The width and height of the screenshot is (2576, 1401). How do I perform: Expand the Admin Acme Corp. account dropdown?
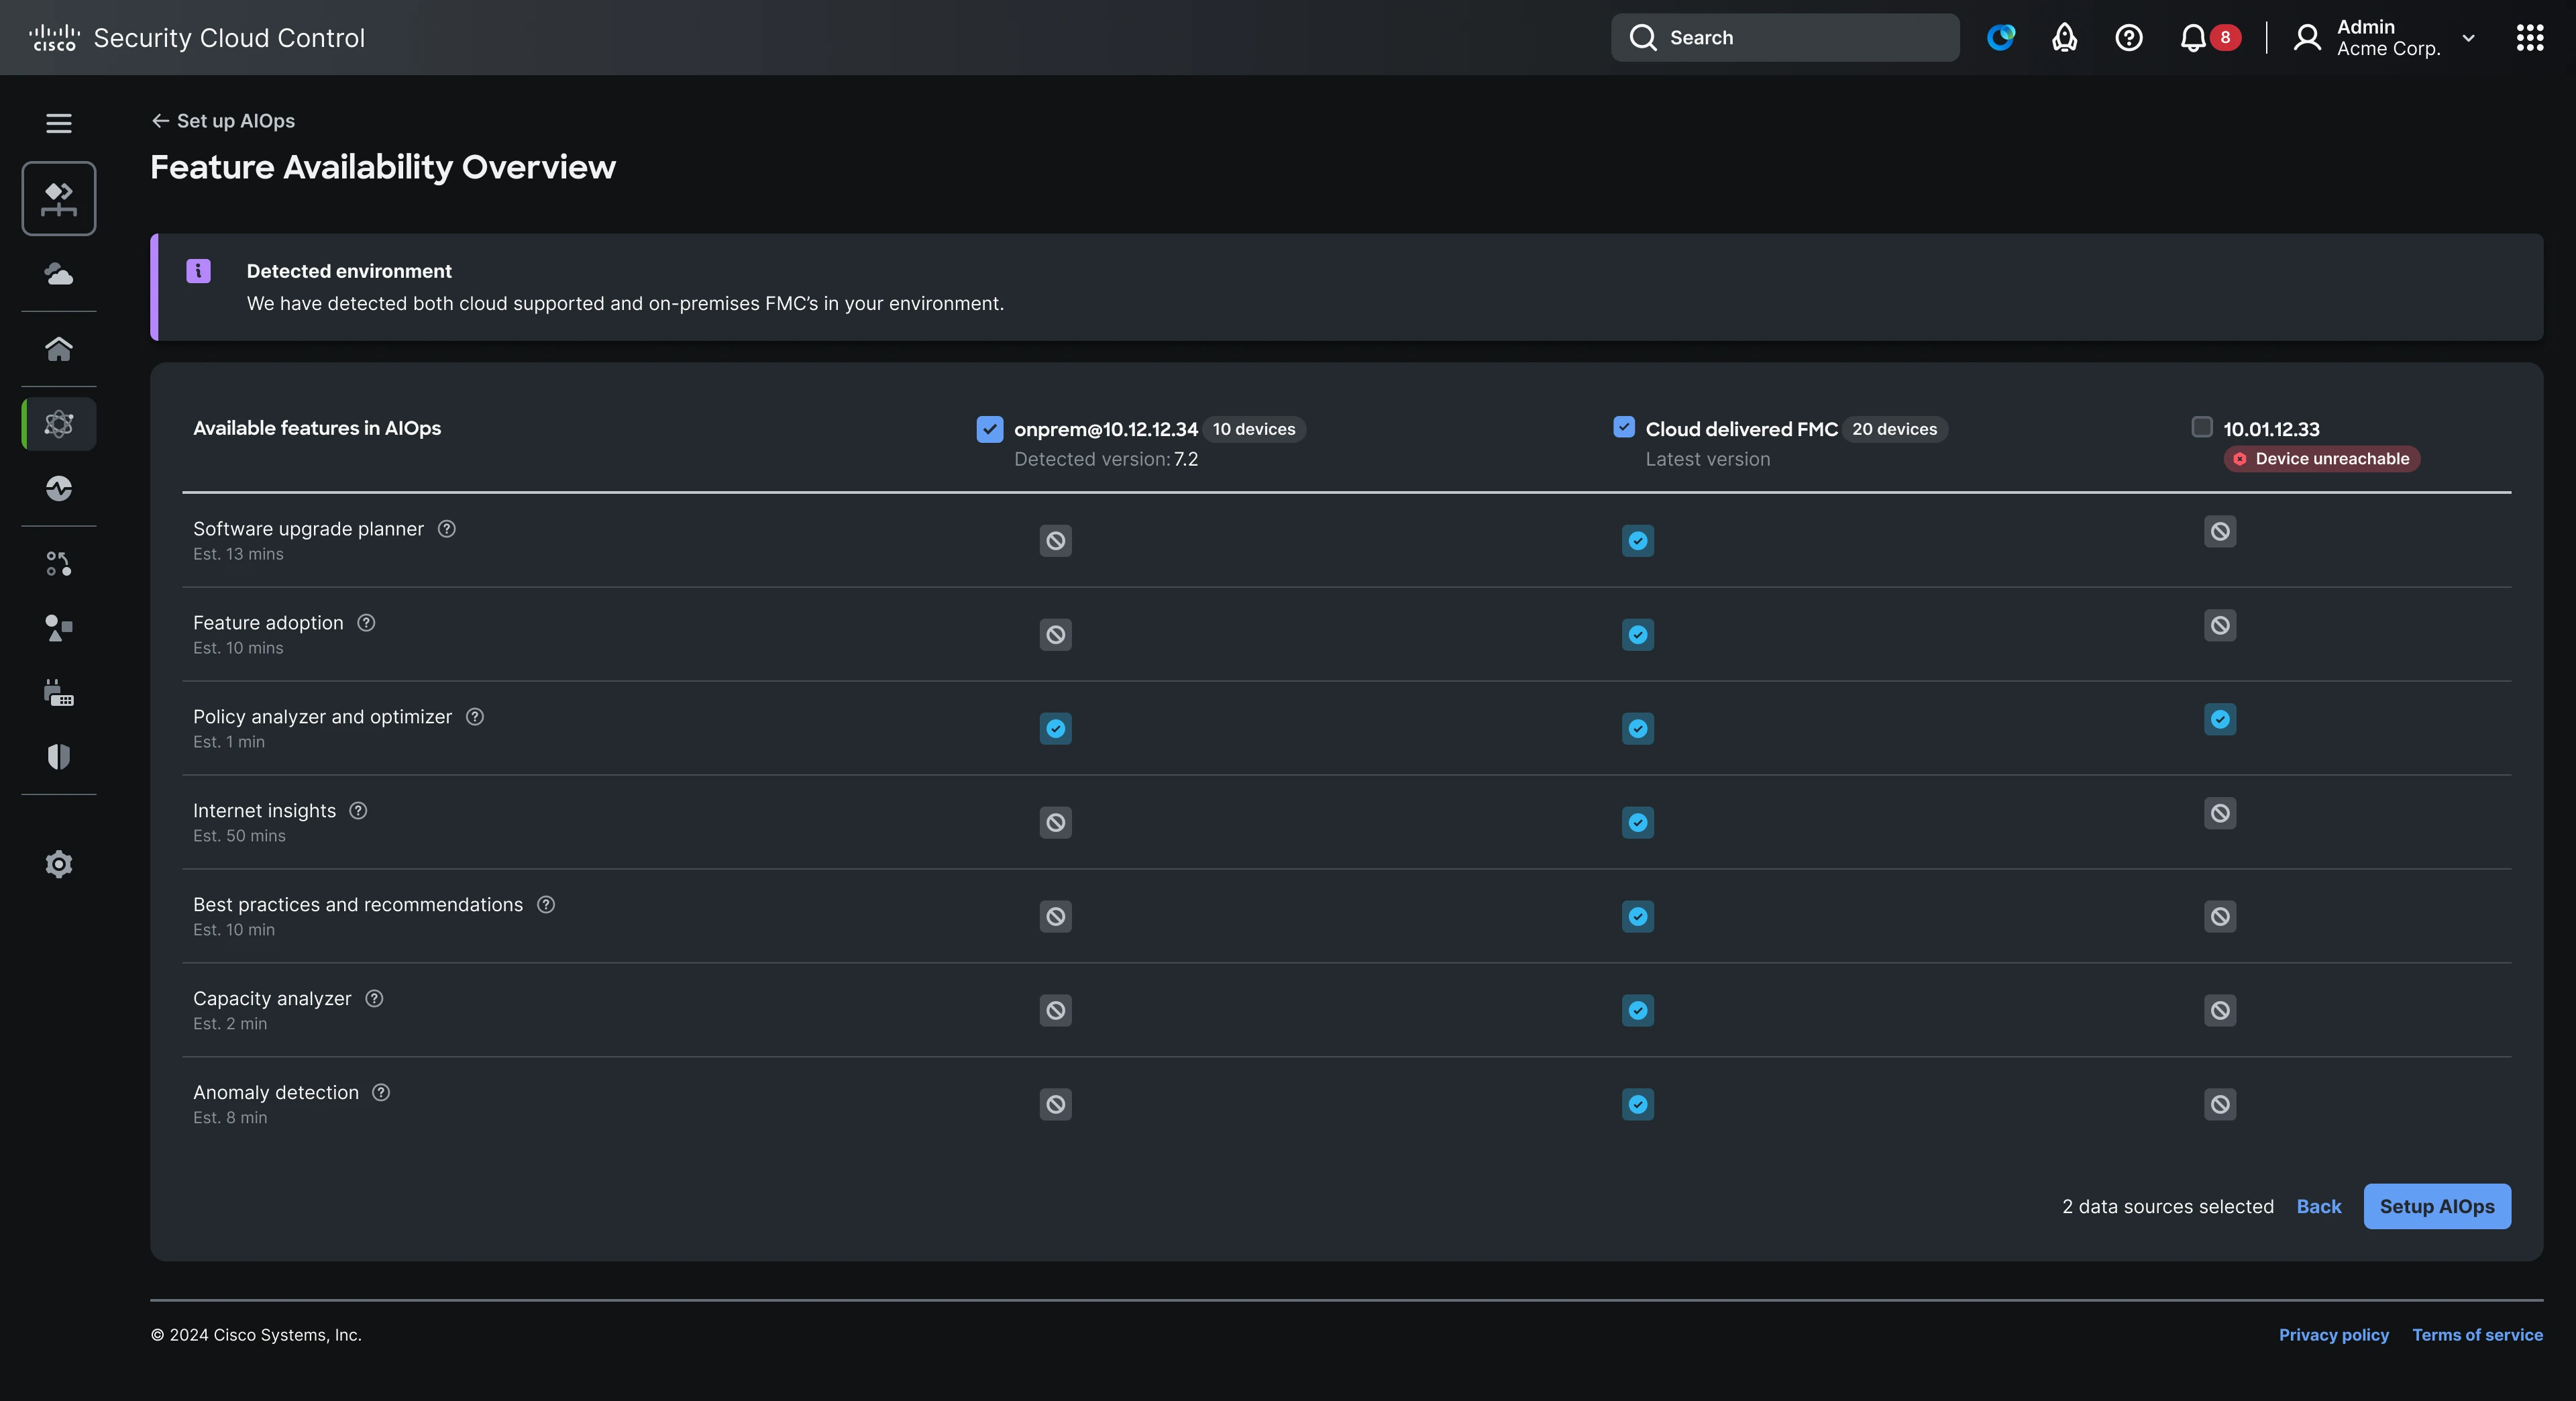click(x=2468, y=38)
